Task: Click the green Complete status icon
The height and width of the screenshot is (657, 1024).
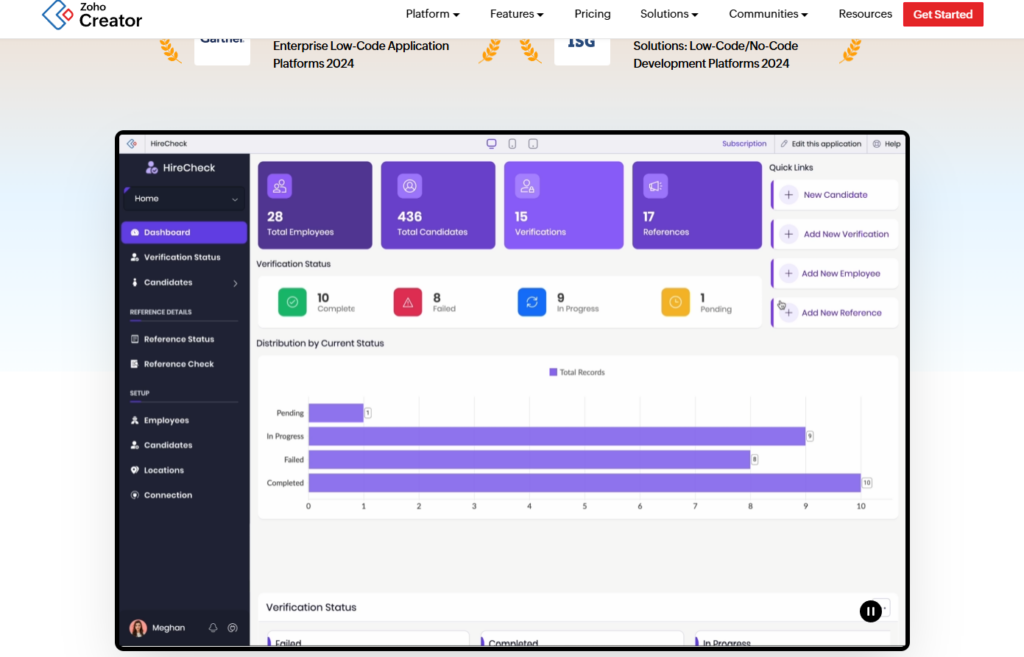Action: (292, 302)
